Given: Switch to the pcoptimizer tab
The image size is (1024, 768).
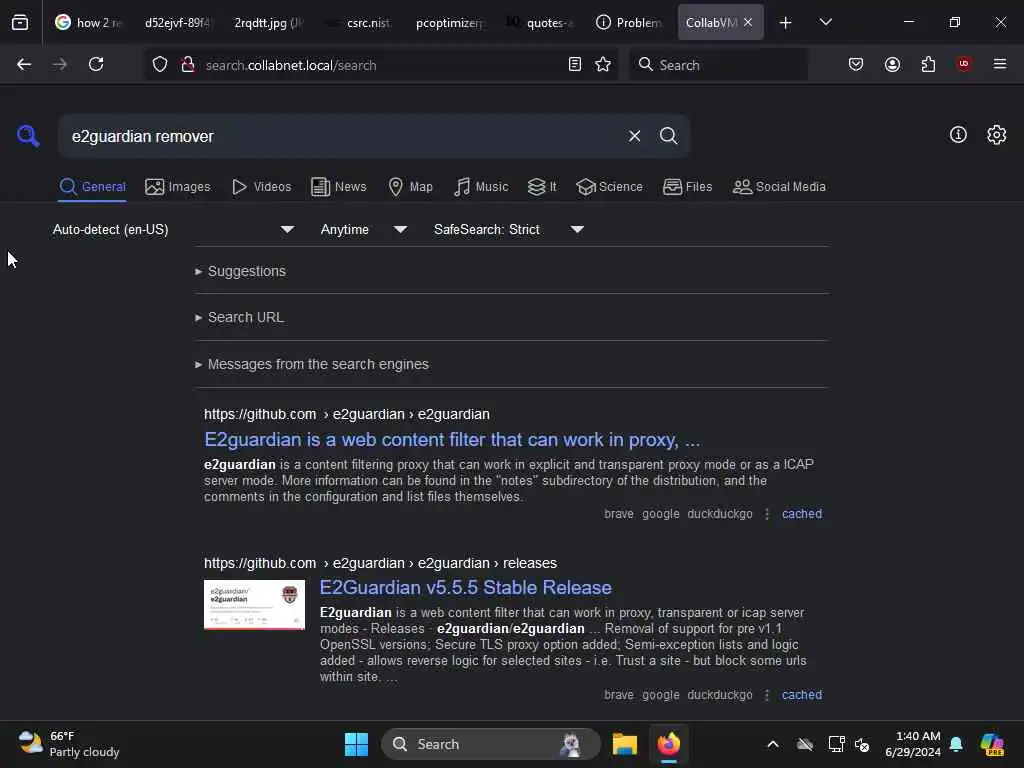Looking at the screenshot, I should pos(450,23).
